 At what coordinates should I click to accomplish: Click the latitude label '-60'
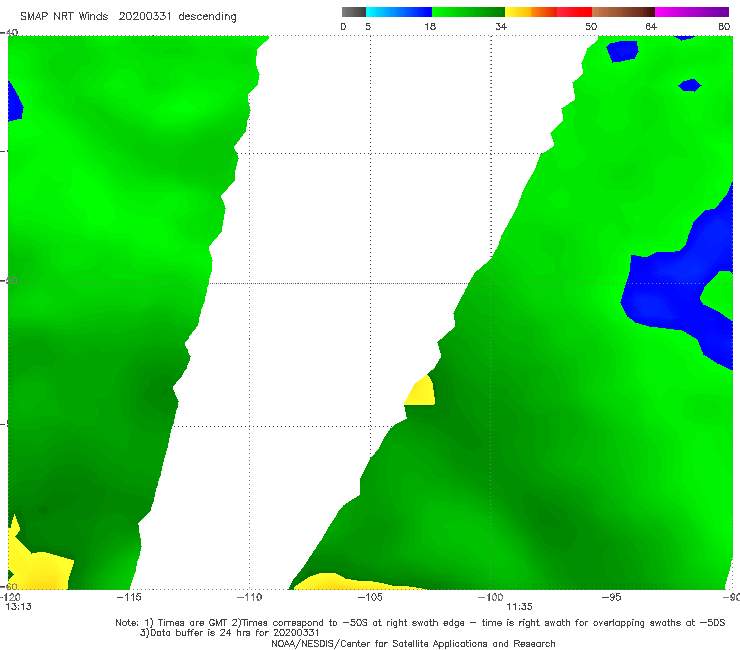click(9, 587)
